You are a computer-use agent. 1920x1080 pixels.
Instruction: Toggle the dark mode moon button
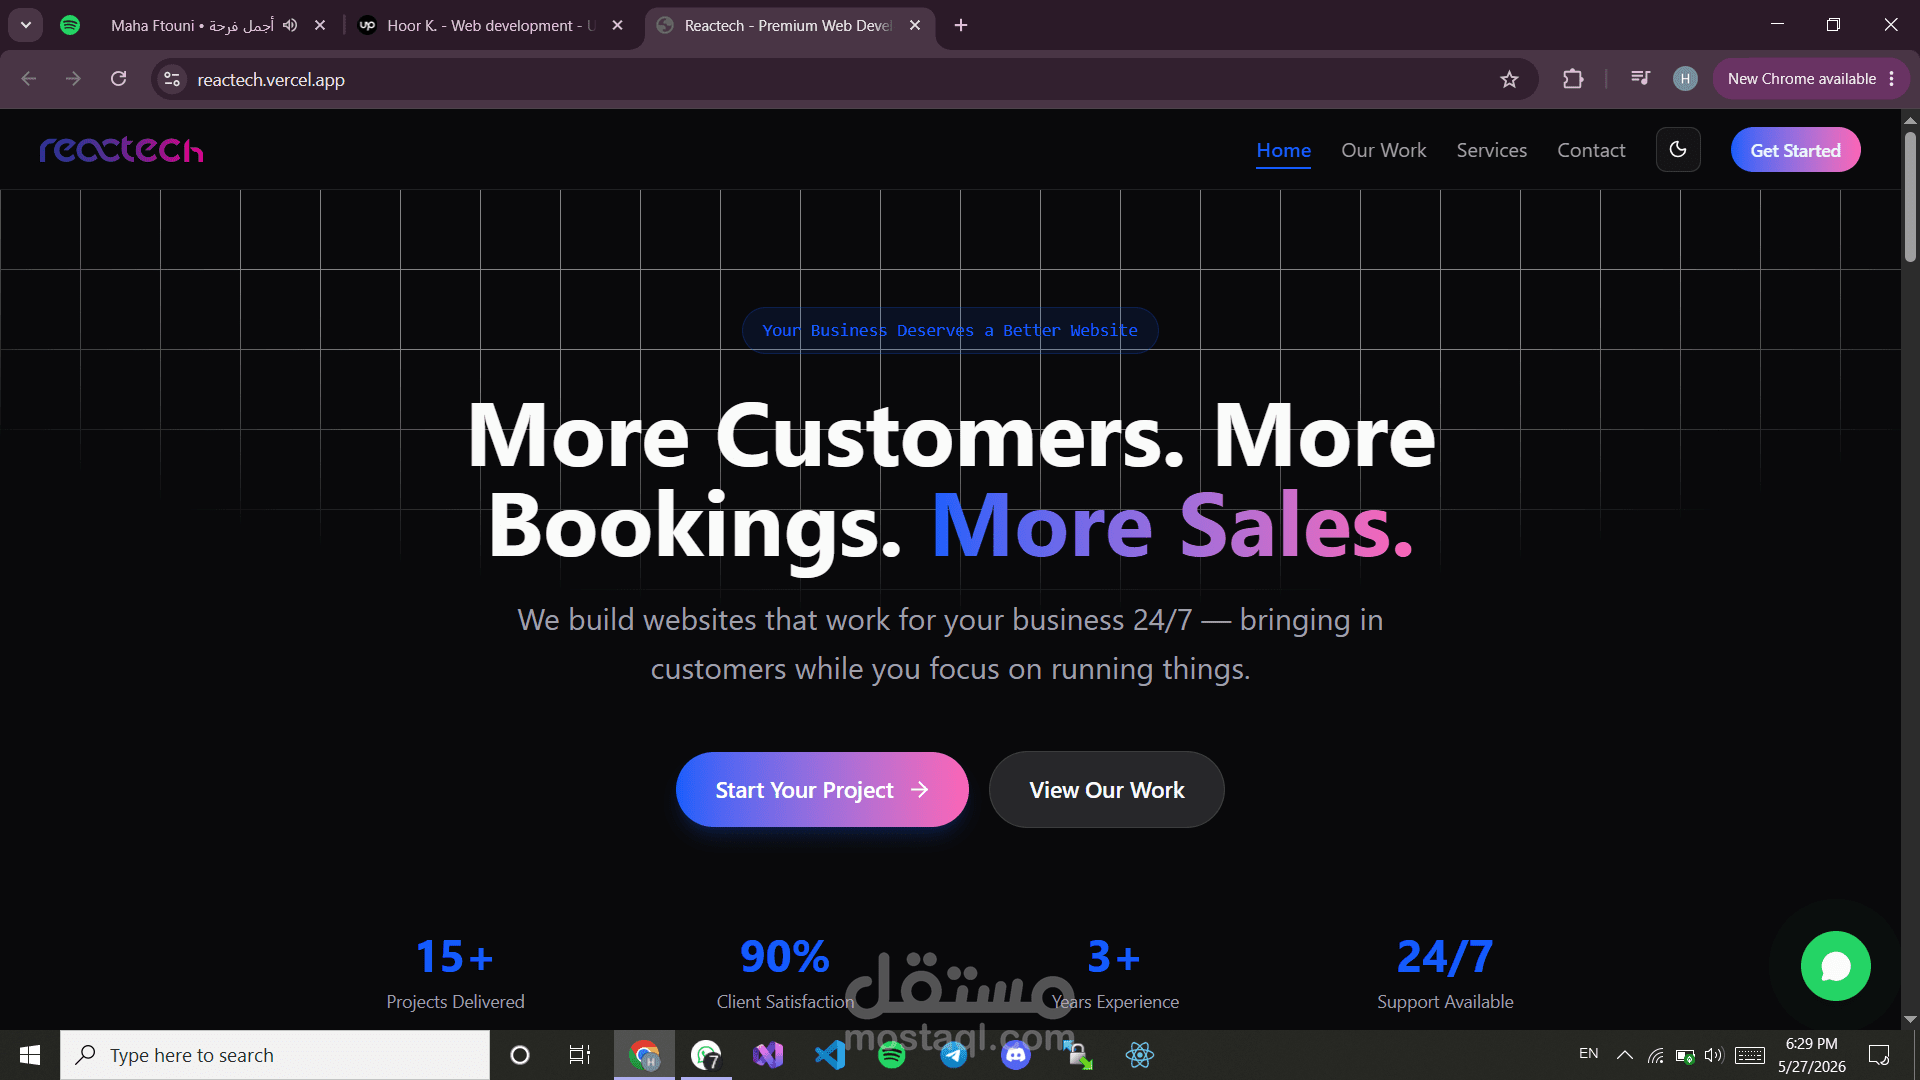pos(1678,150)
